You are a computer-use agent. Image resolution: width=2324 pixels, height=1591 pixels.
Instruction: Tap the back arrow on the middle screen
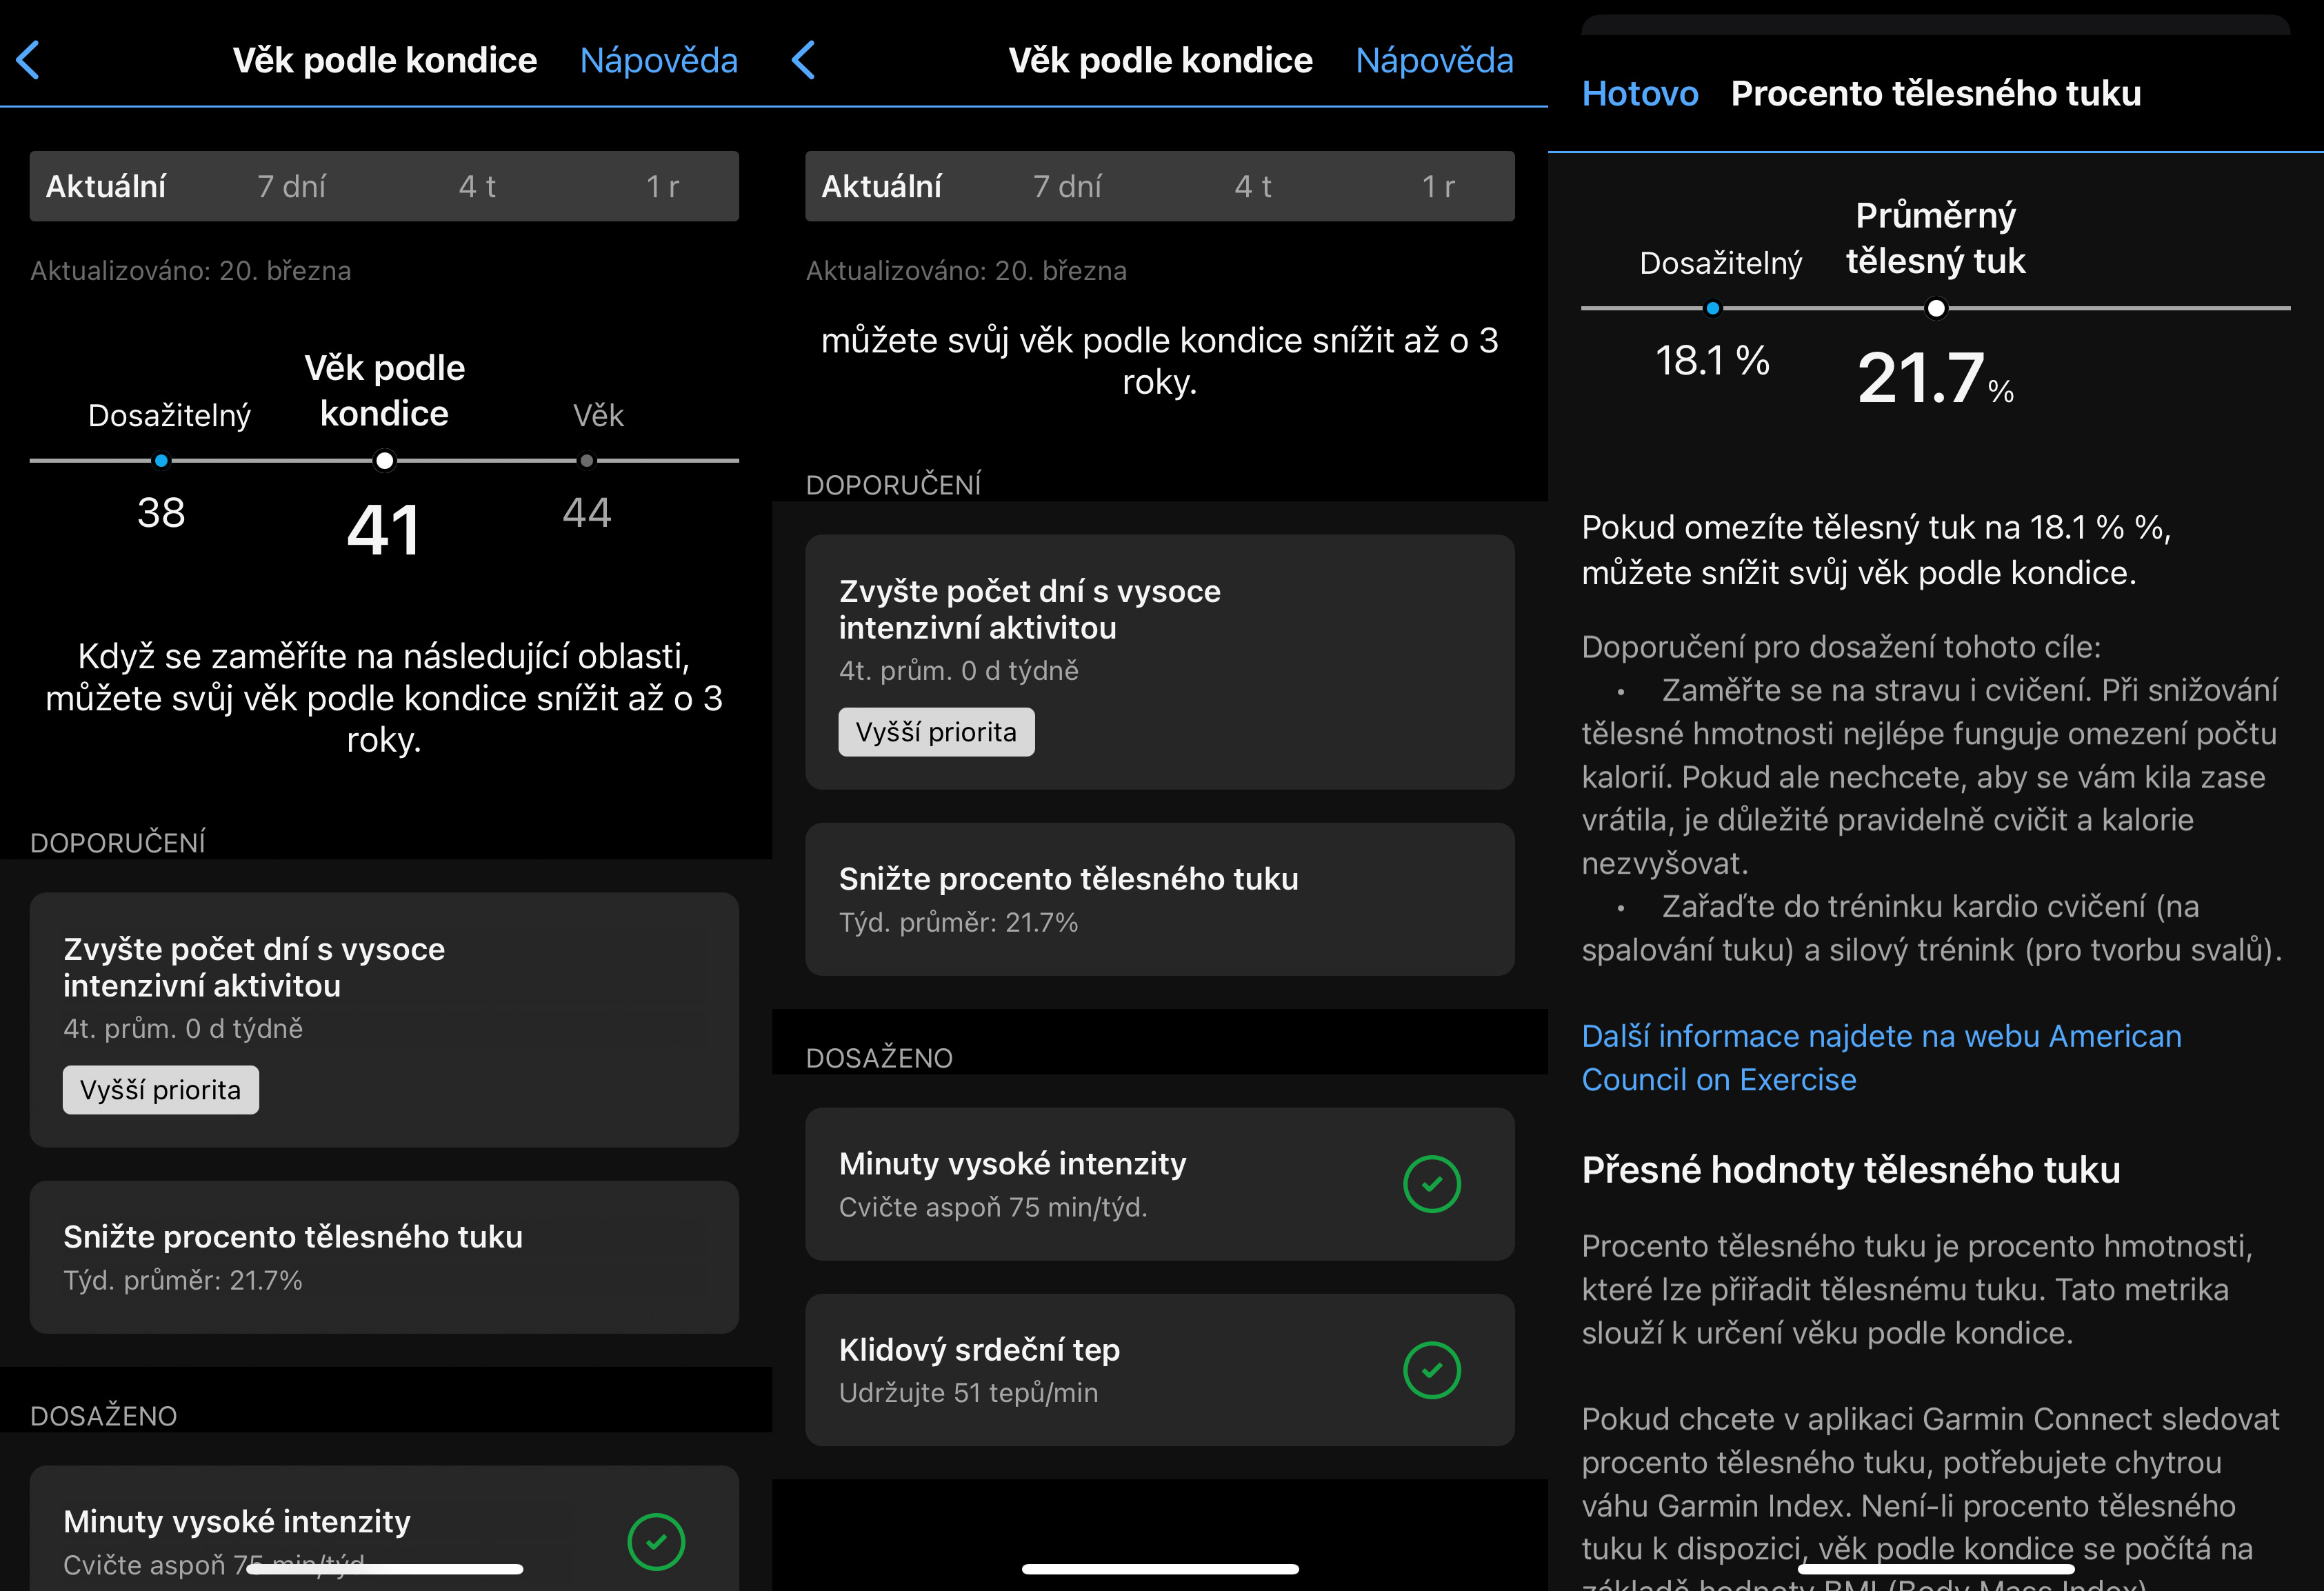[803, 60]
